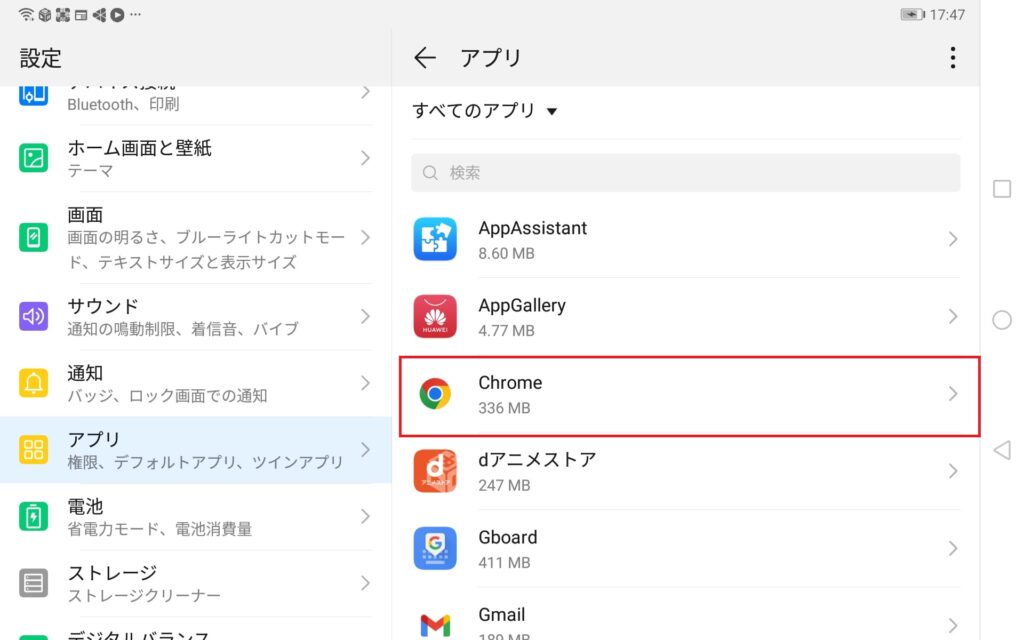Tap the Chrome app icon
1024x640 pixels.
[x=435, y=394]
